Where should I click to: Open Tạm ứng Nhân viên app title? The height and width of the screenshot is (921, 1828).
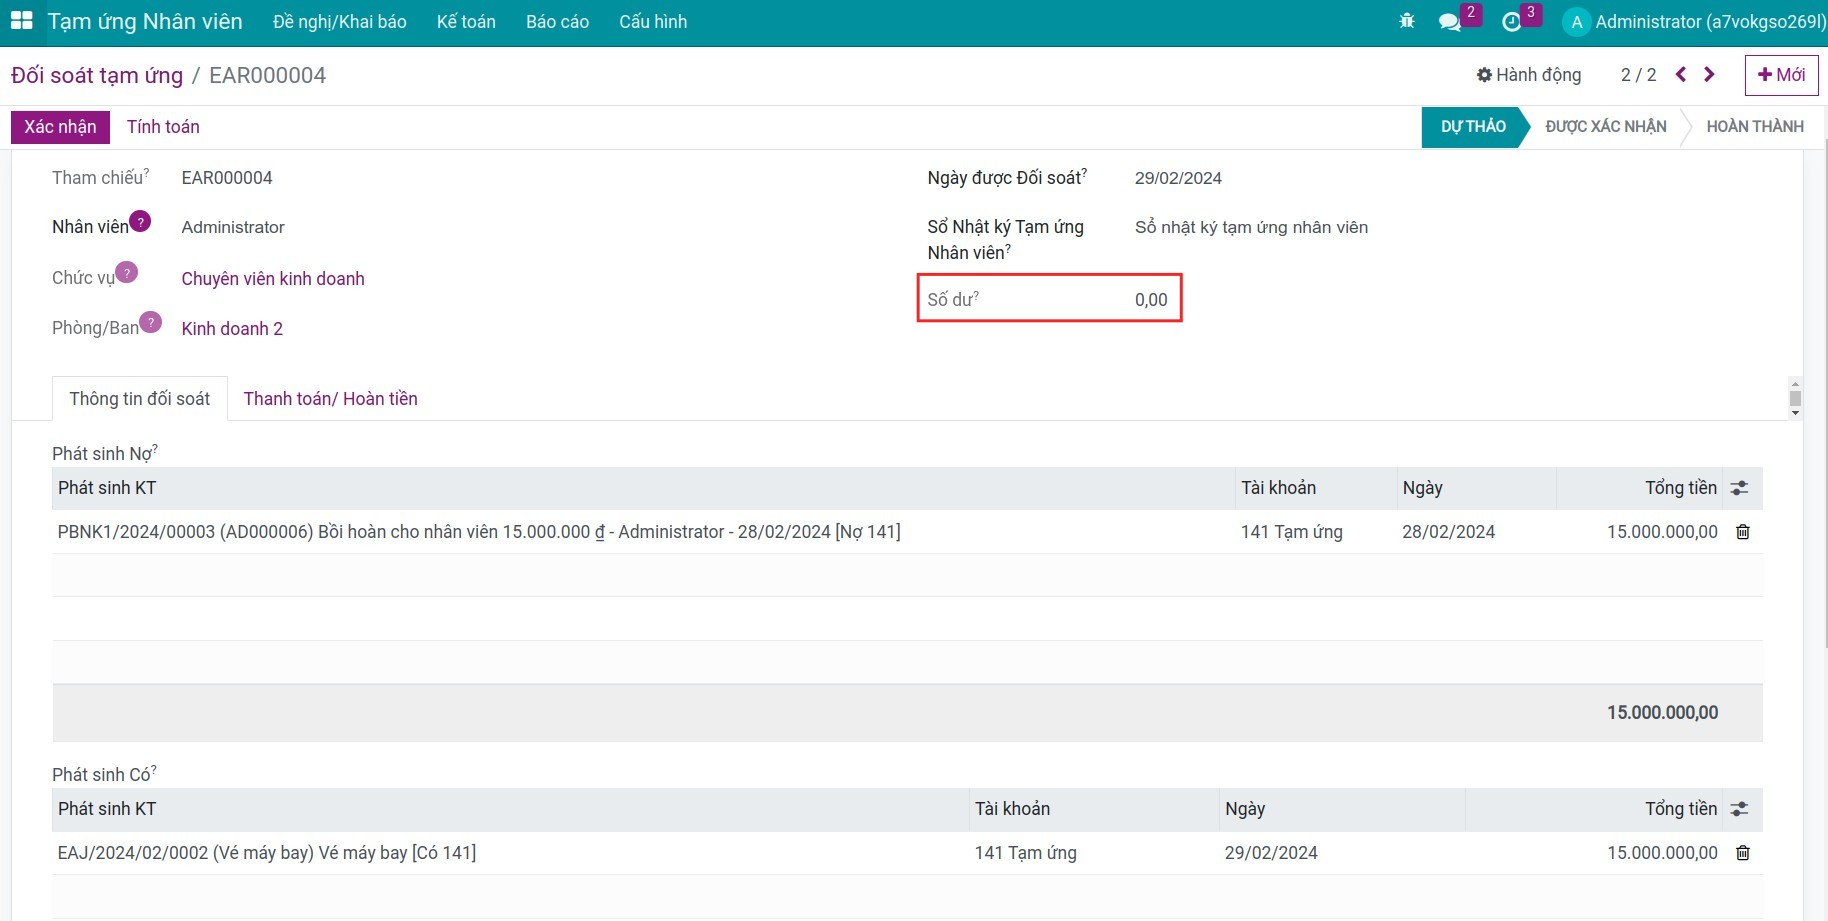click(x=145, y=22)
